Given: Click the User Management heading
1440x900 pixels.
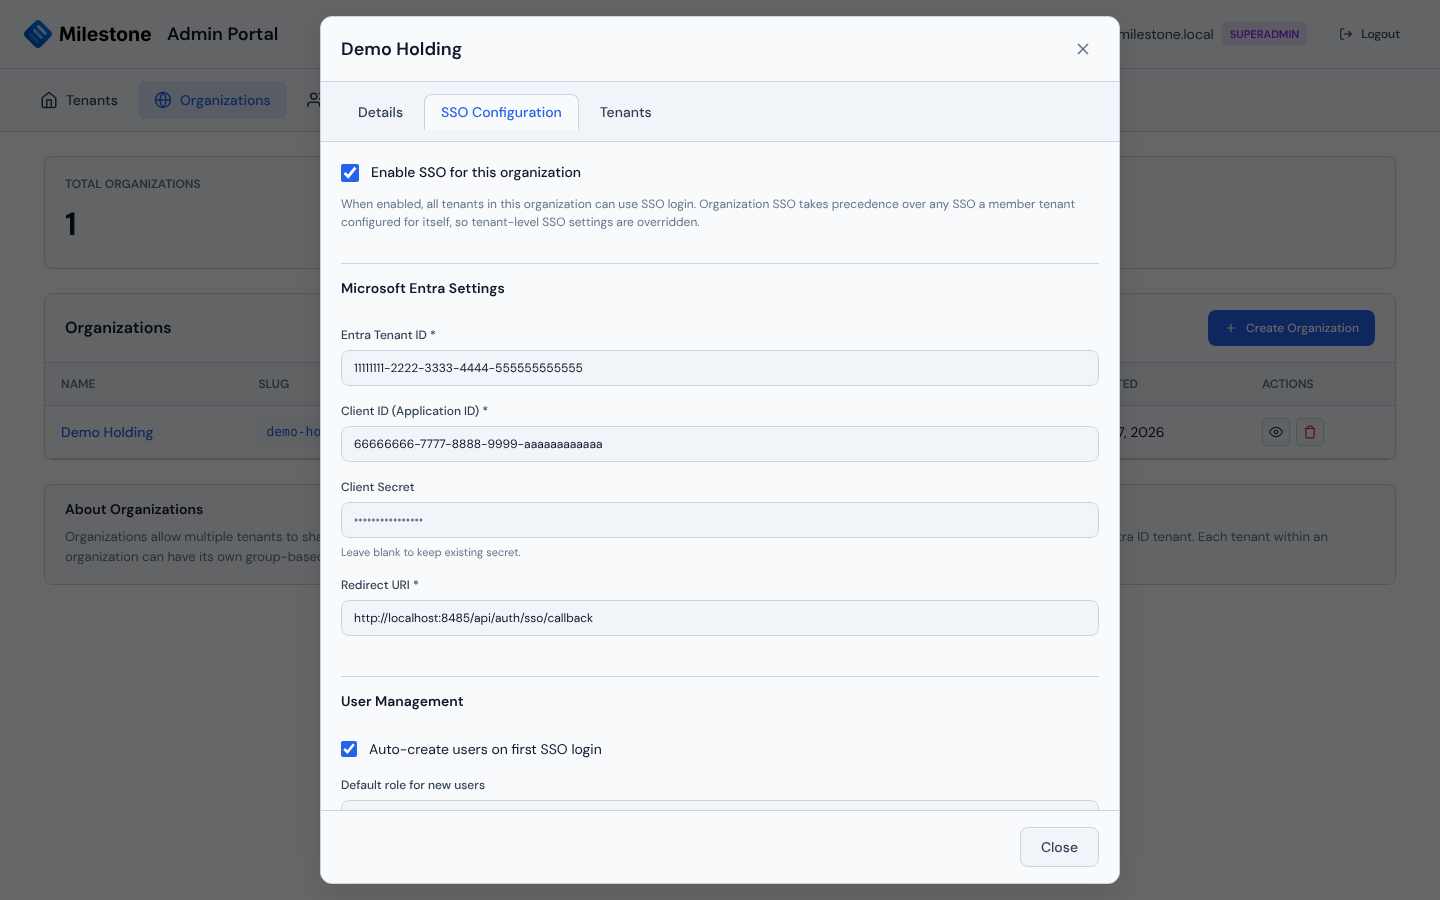Looking at the screenshot, I should [402, 701].
